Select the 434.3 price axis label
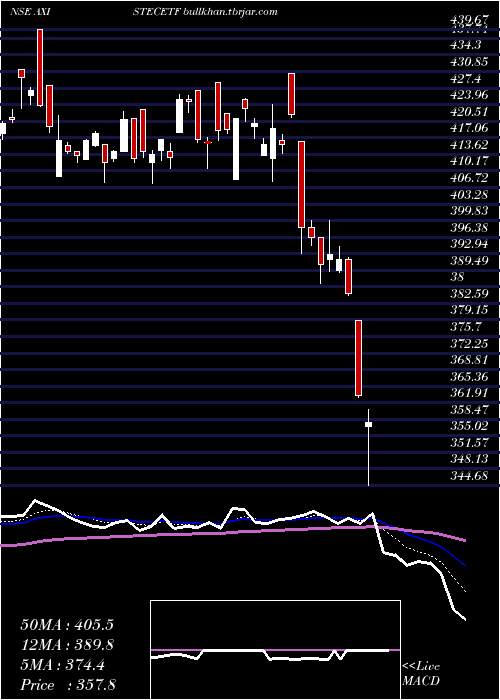This screenshot has width=500, height=700. [x=464, y=46]
